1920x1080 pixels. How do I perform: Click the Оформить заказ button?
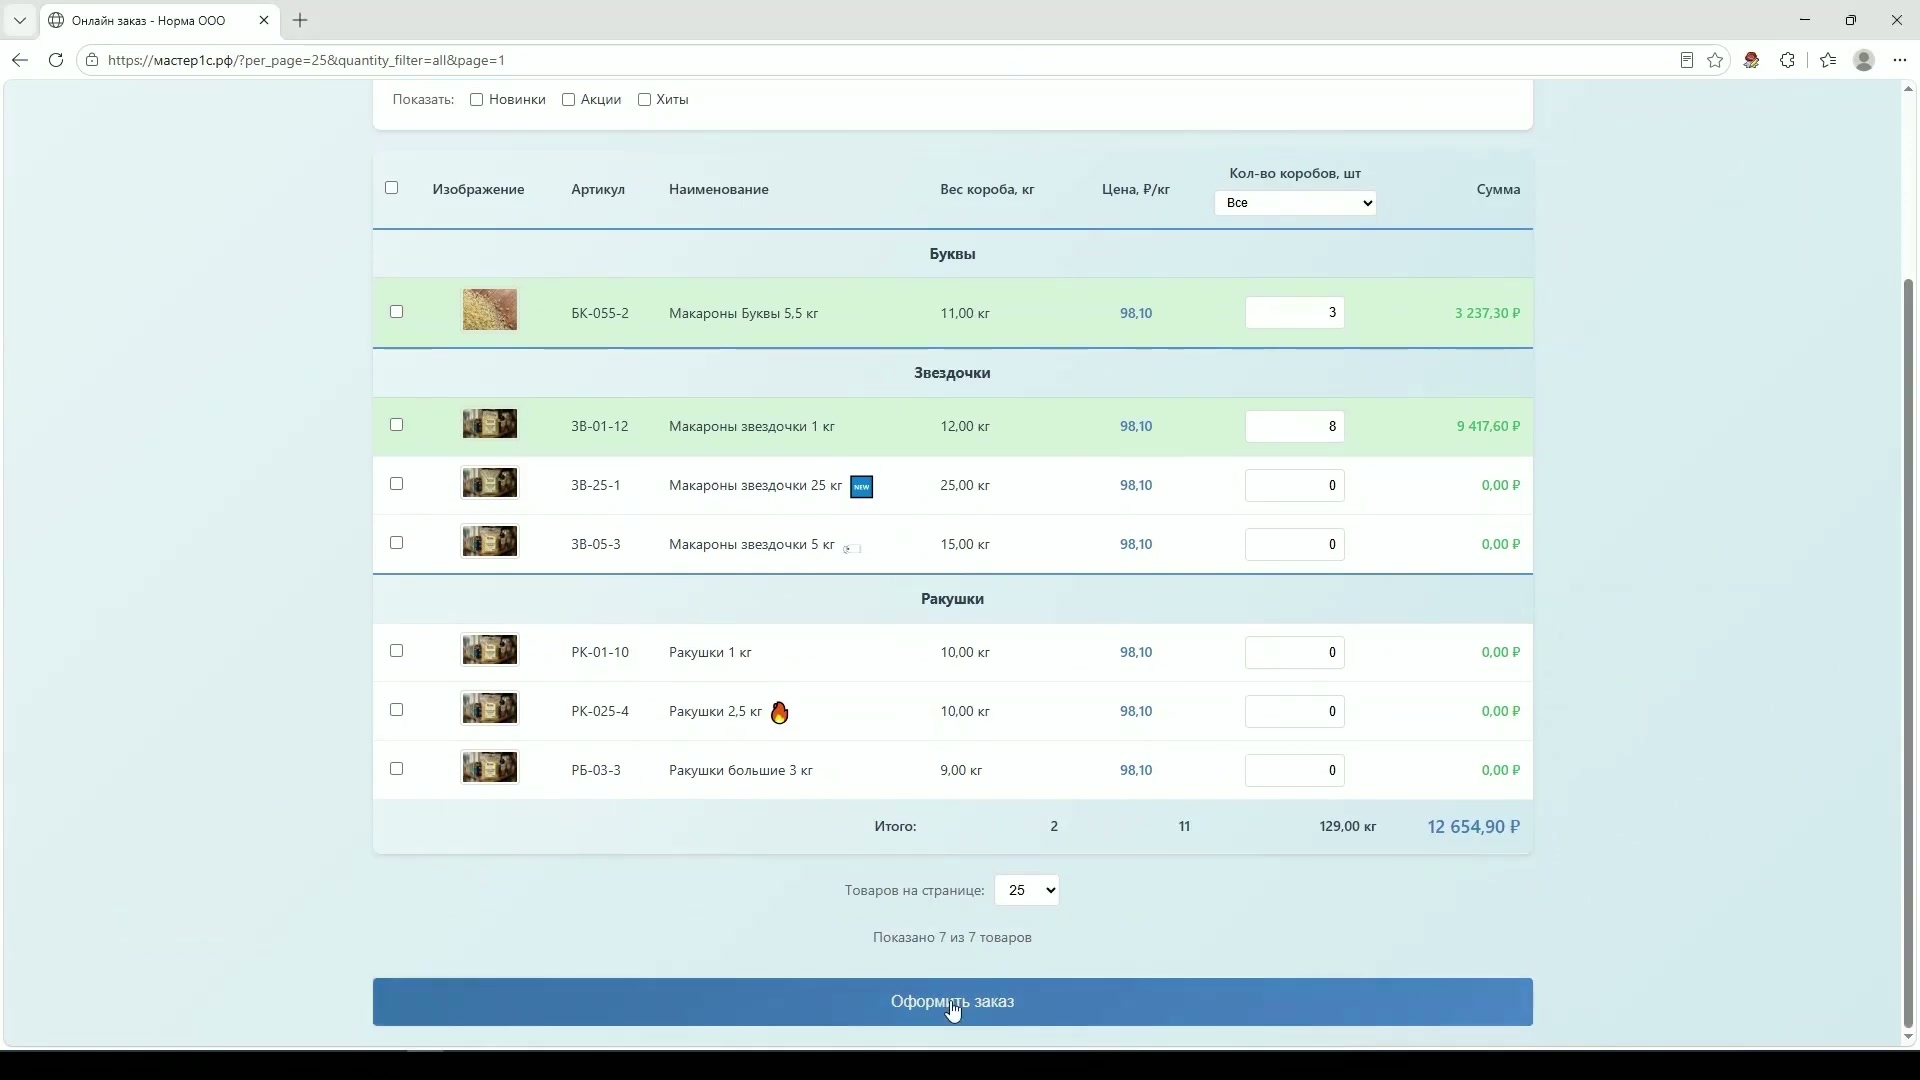coord(952,1002)
